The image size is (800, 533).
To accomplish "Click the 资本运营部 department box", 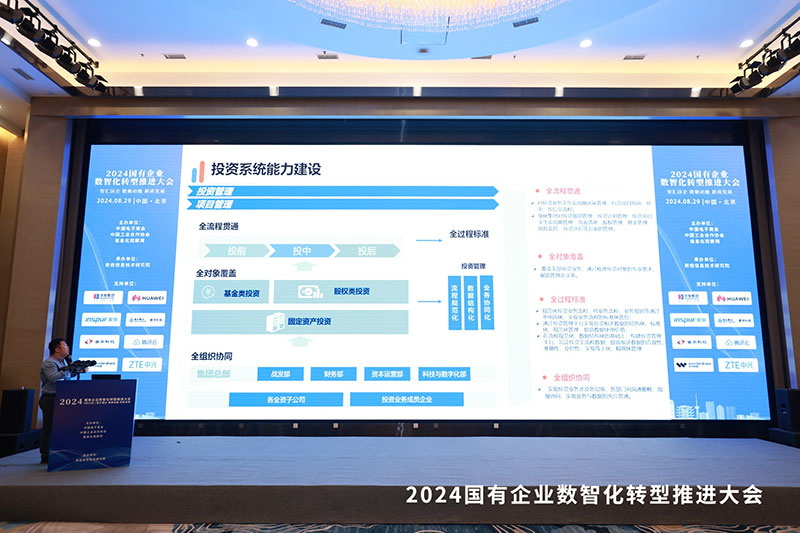I will pyautogui.click(x=387, y=374).
